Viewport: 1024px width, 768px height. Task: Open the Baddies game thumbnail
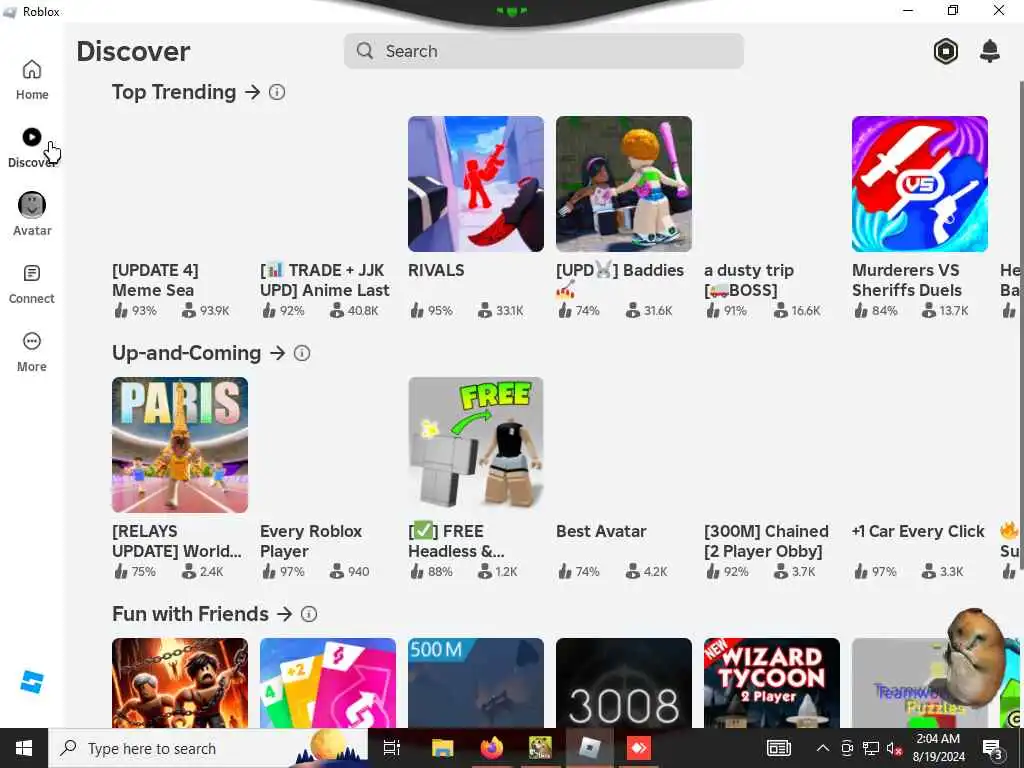pos(624,184)
